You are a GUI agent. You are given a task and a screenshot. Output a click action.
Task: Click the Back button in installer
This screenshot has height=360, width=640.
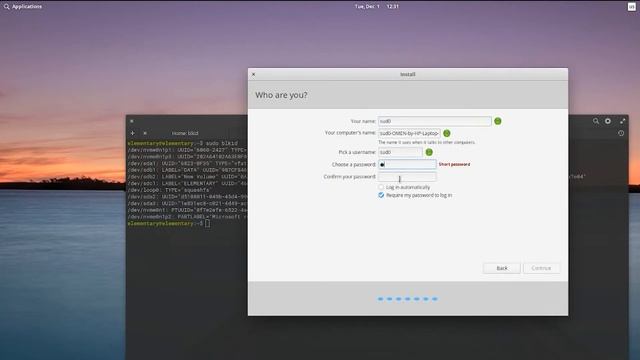click(502, 268)
